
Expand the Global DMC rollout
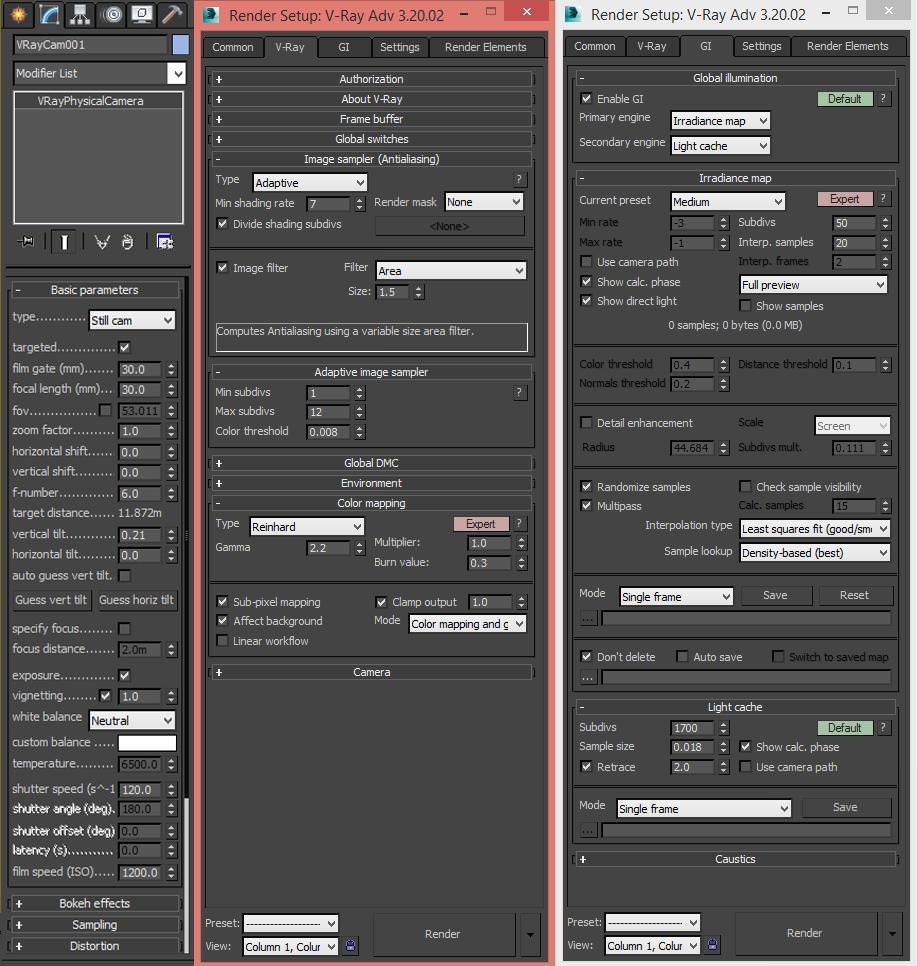[x=371, y=463]
